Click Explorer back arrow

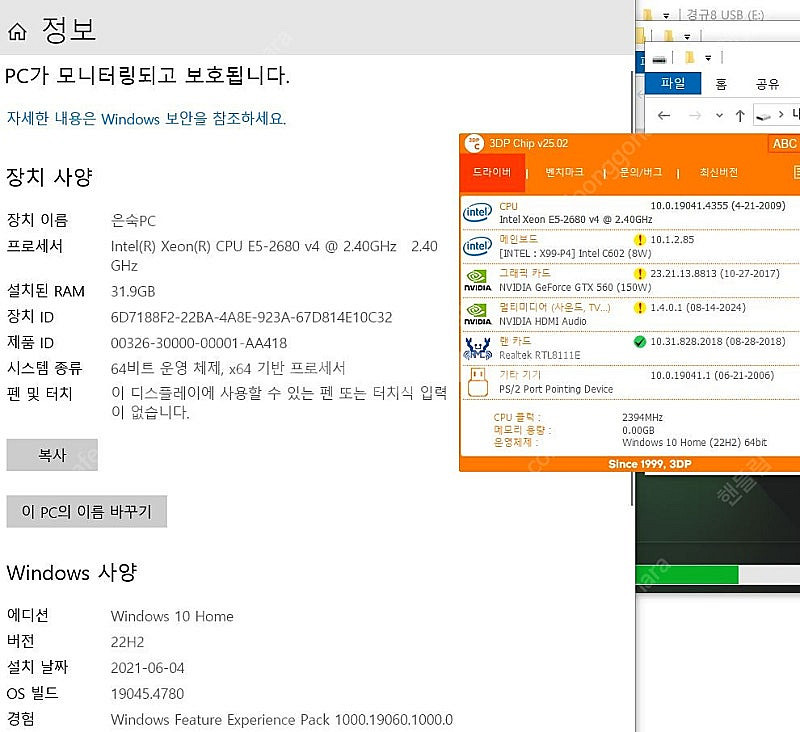664,116
